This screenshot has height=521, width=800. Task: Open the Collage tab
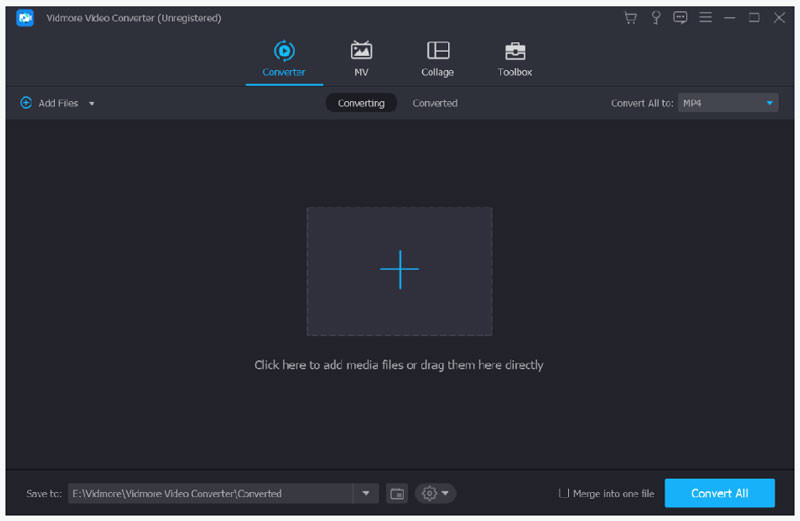(x=437, y=59)
